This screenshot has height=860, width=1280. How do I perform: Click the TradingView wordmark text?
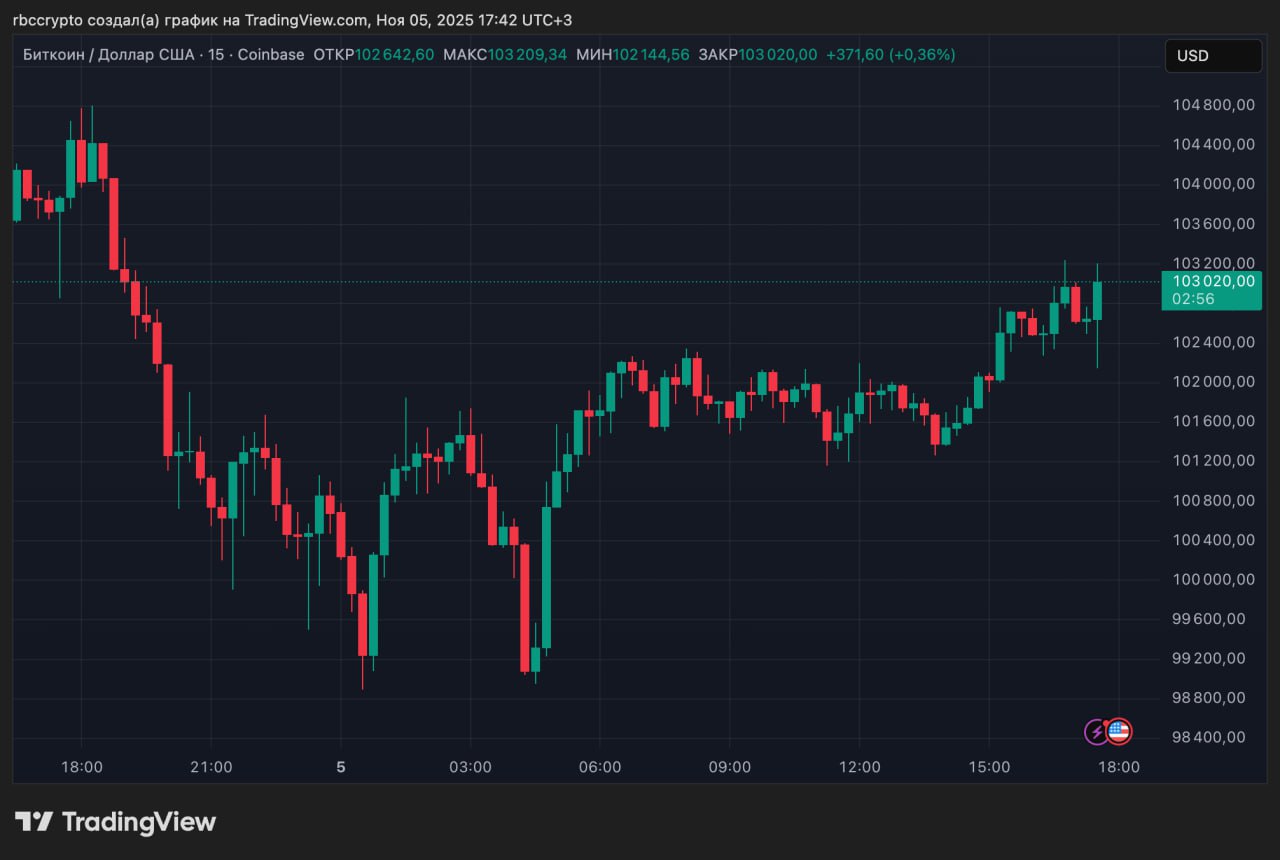coord(139,822)
